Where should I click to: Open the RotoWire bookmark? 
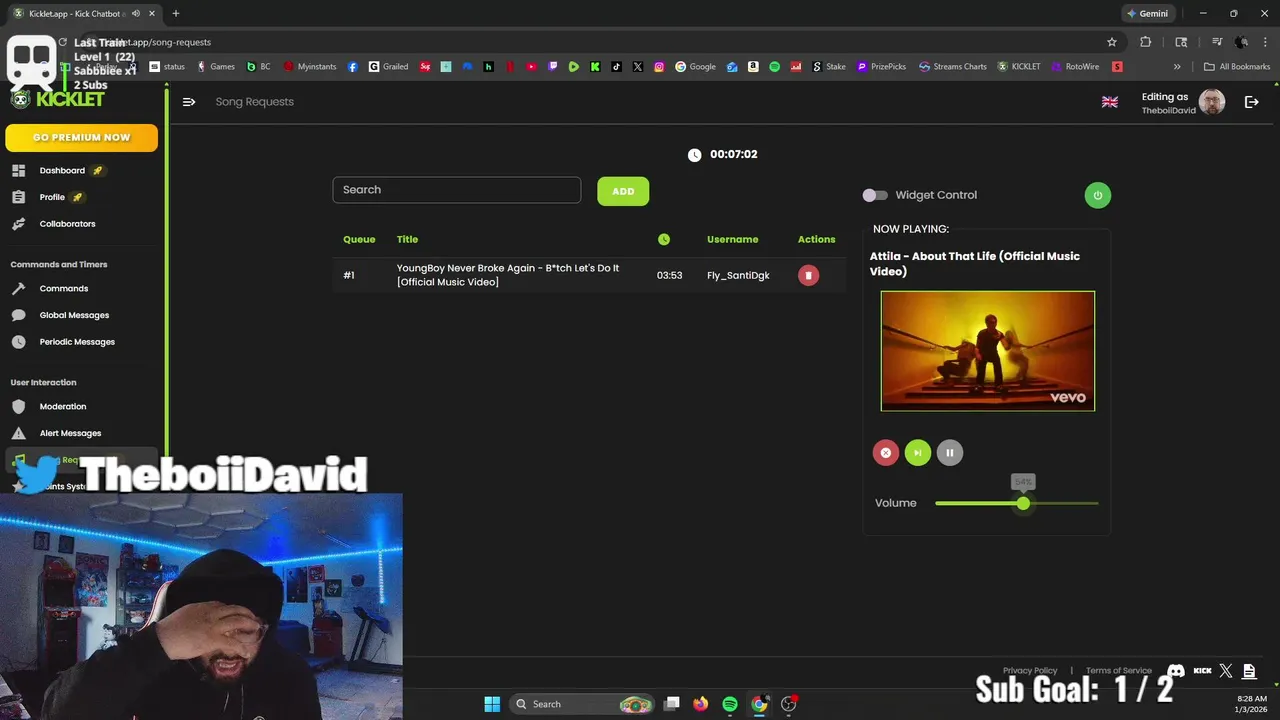coord(1075,67)
